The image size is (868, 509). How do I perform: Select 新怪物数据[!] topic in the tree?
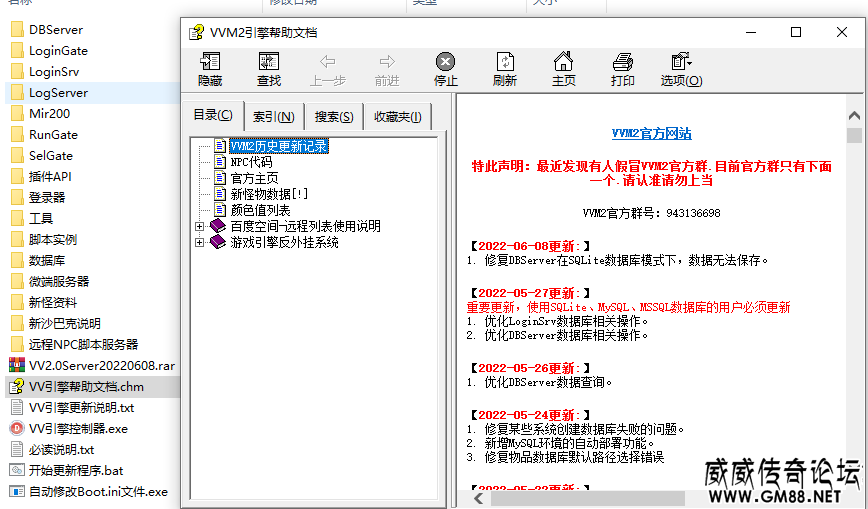click(x=269, y=194)
